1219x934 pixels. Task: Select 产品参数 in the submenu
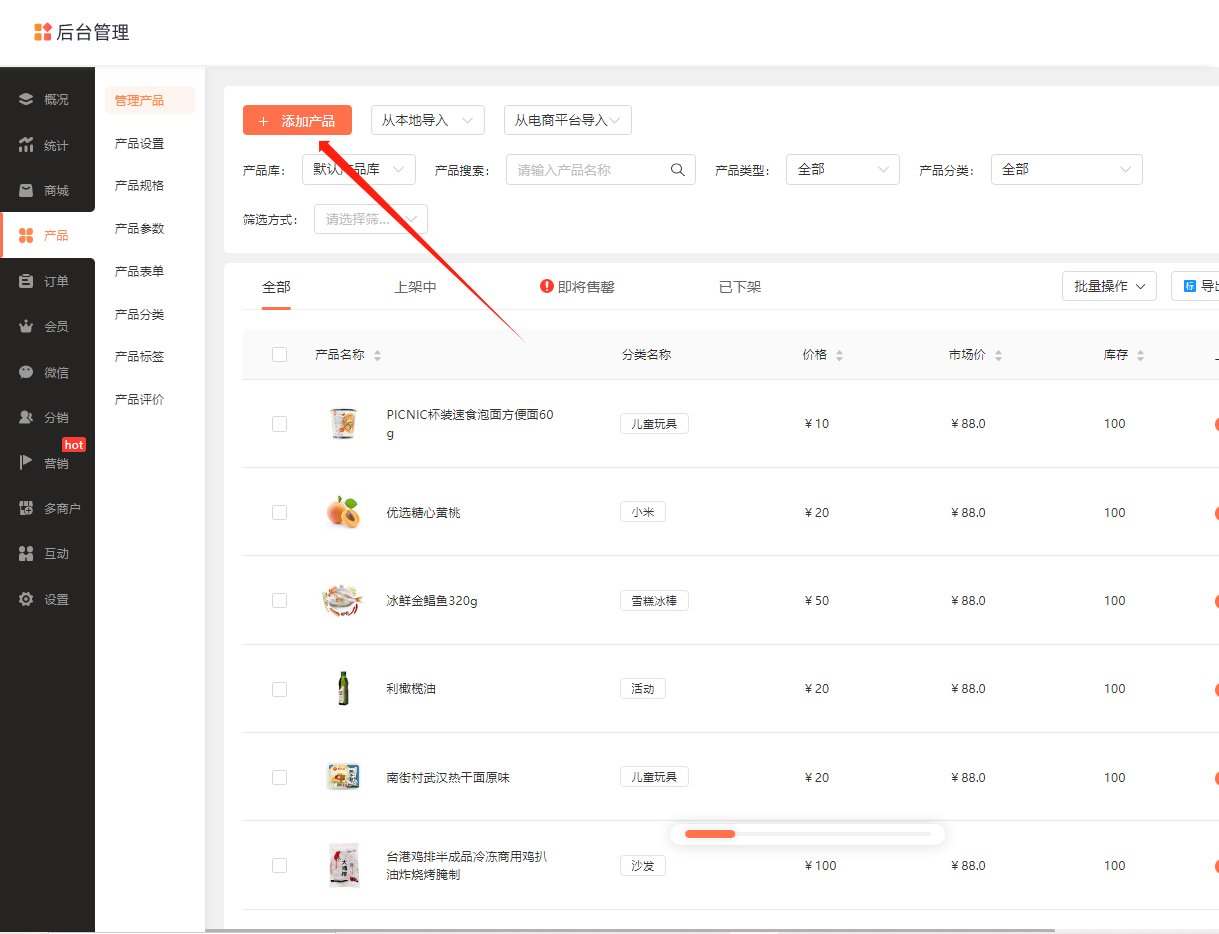pos(140,228)
